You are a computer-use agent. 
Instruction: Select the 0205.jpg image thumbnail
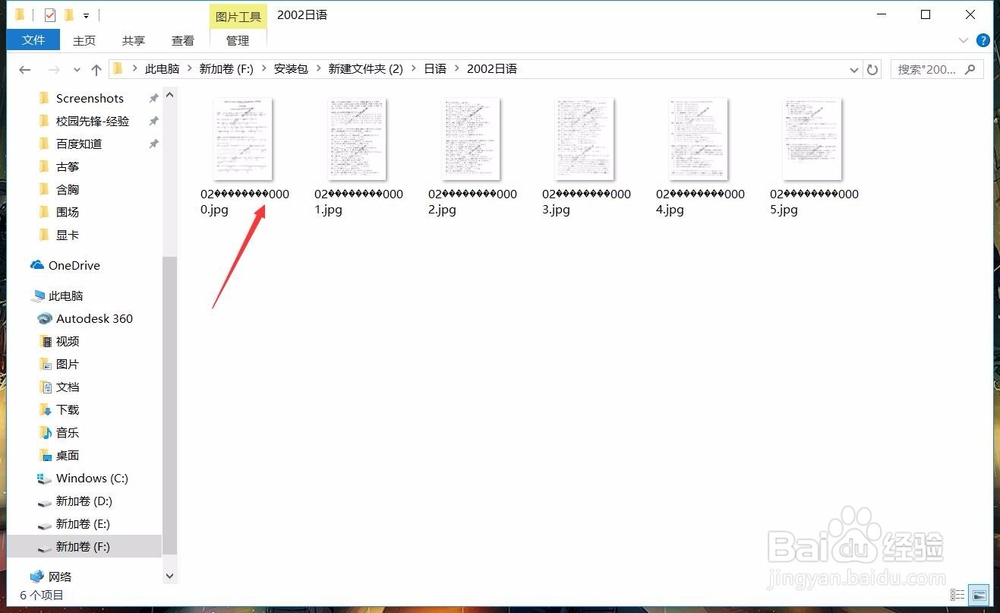pyautogui.click(x=812, y=139)
